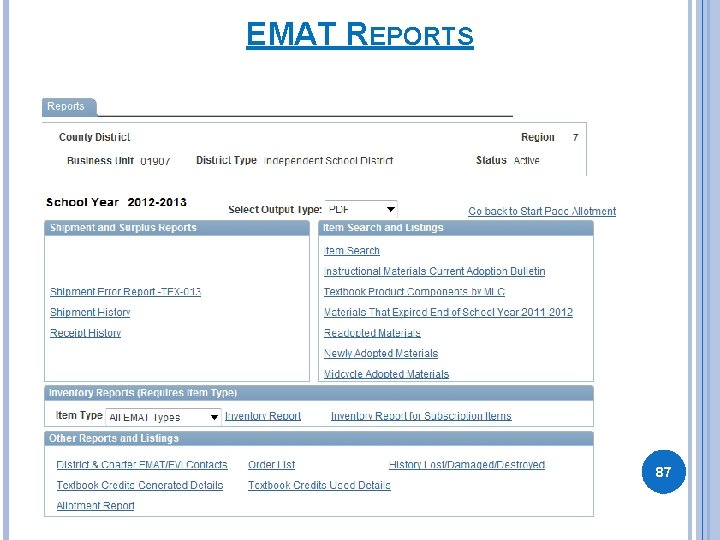720x540 pixels.
Task: Open District & Charter EMAT/EVI Contacts
Action: click(142, 465)
